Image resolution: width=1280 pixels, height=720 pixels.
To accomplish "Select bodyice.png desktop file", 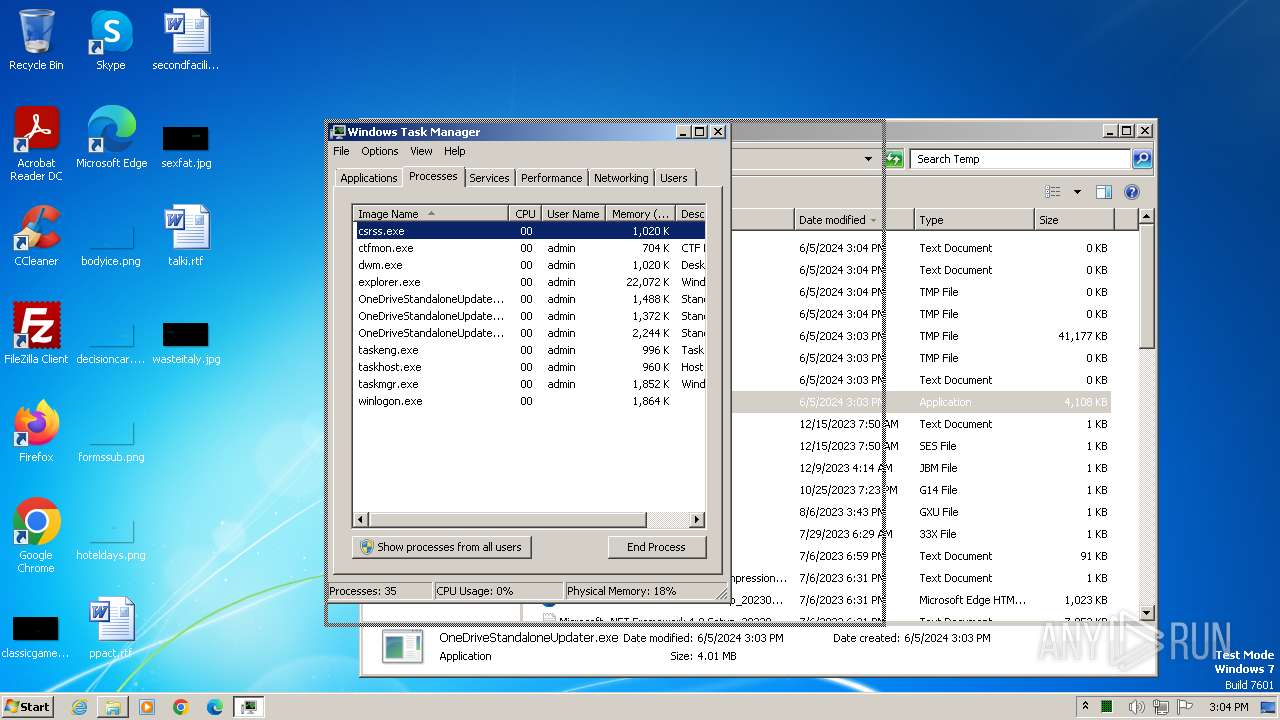I will (111, 243).
